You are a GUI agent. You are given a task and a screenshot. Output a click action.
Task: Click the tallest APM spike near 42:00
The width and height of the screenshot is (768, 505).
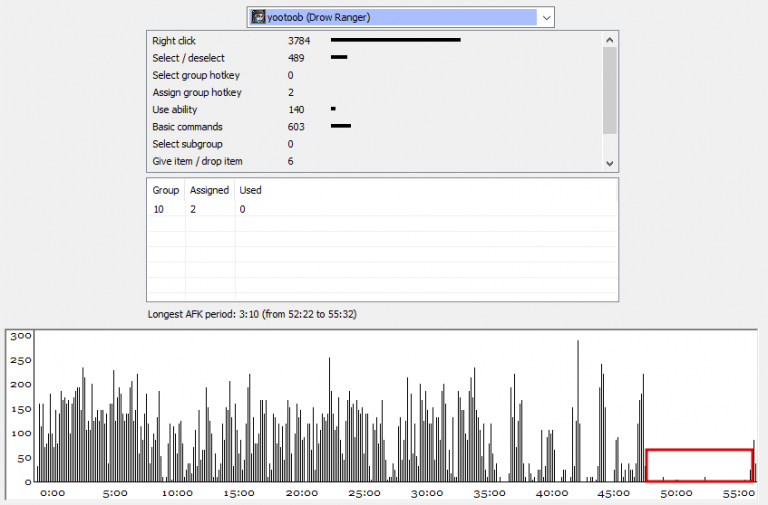pyautogui.click(x=578, y=410)
